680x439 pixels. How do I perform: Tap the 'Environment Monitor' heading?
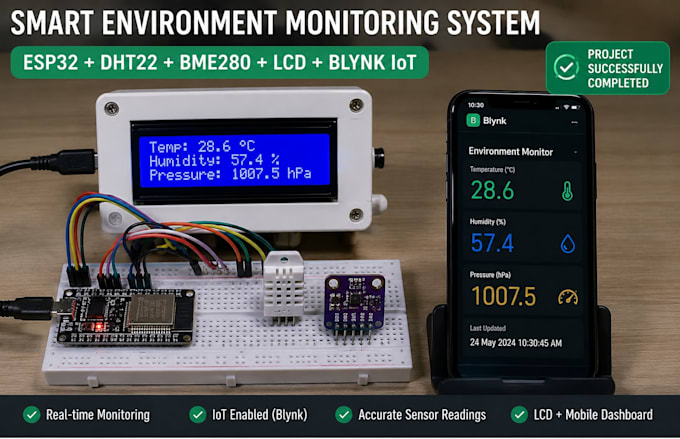coord(510,151)
